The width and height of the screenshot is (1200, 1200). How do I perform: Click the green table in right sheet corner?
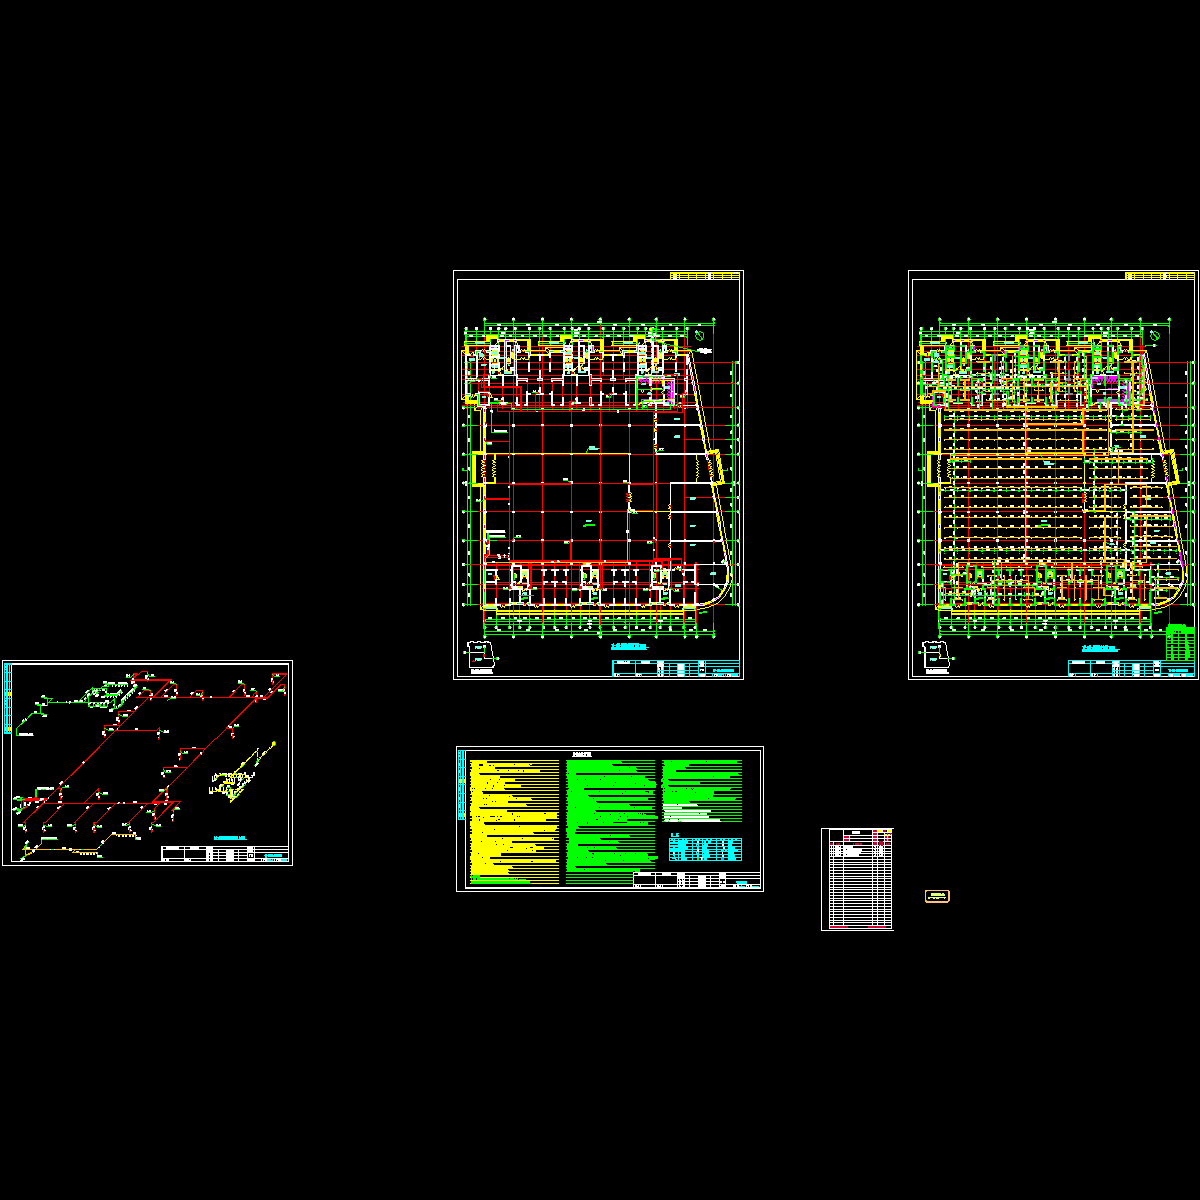[1180, 641]
